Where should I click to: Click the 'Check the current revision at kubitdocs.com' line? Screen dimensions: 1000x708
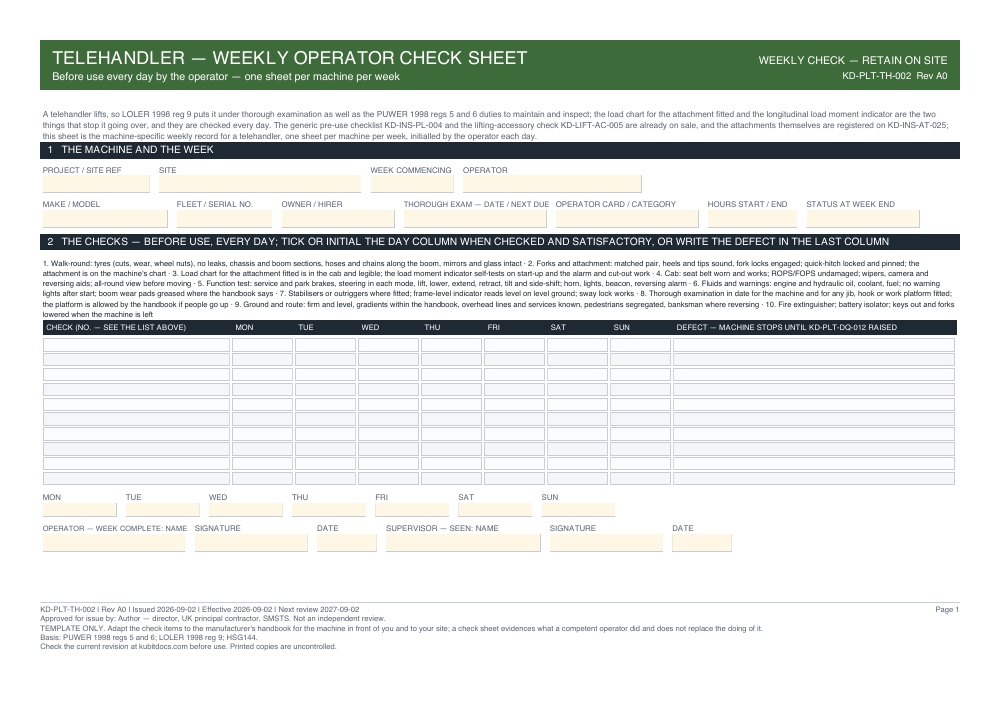click(x=188, y=646)
